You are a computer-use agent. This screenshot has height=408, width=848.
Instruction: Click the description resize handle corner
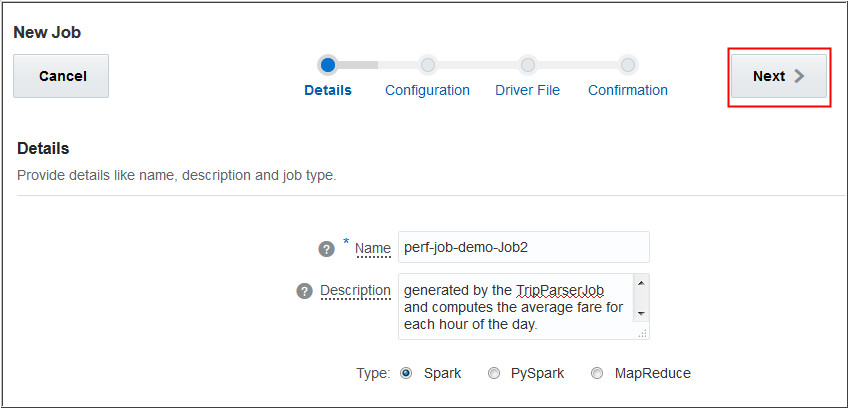pos(643,333)
